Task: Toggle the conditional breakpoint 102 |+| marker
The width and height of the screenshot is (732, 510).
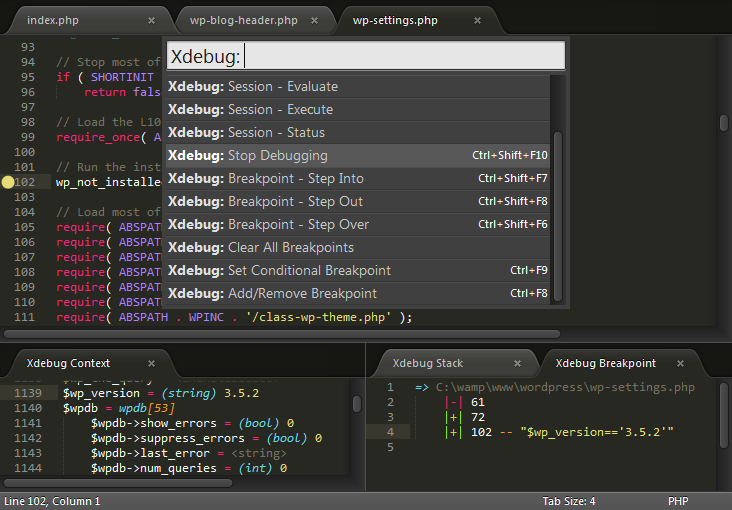Action: pyautogui.click(x=453, y=432)
